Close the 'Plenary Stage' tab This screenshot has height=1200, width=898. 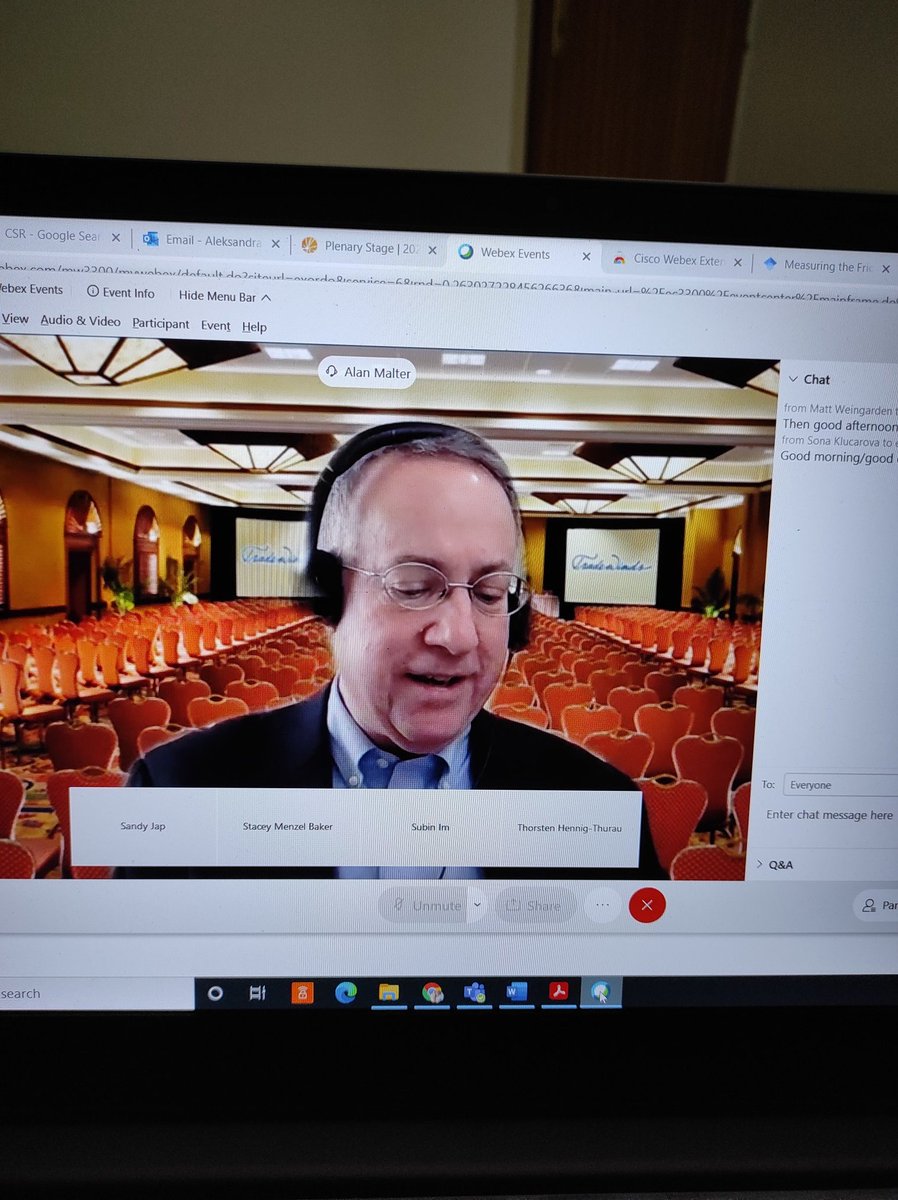click(431, 248)
